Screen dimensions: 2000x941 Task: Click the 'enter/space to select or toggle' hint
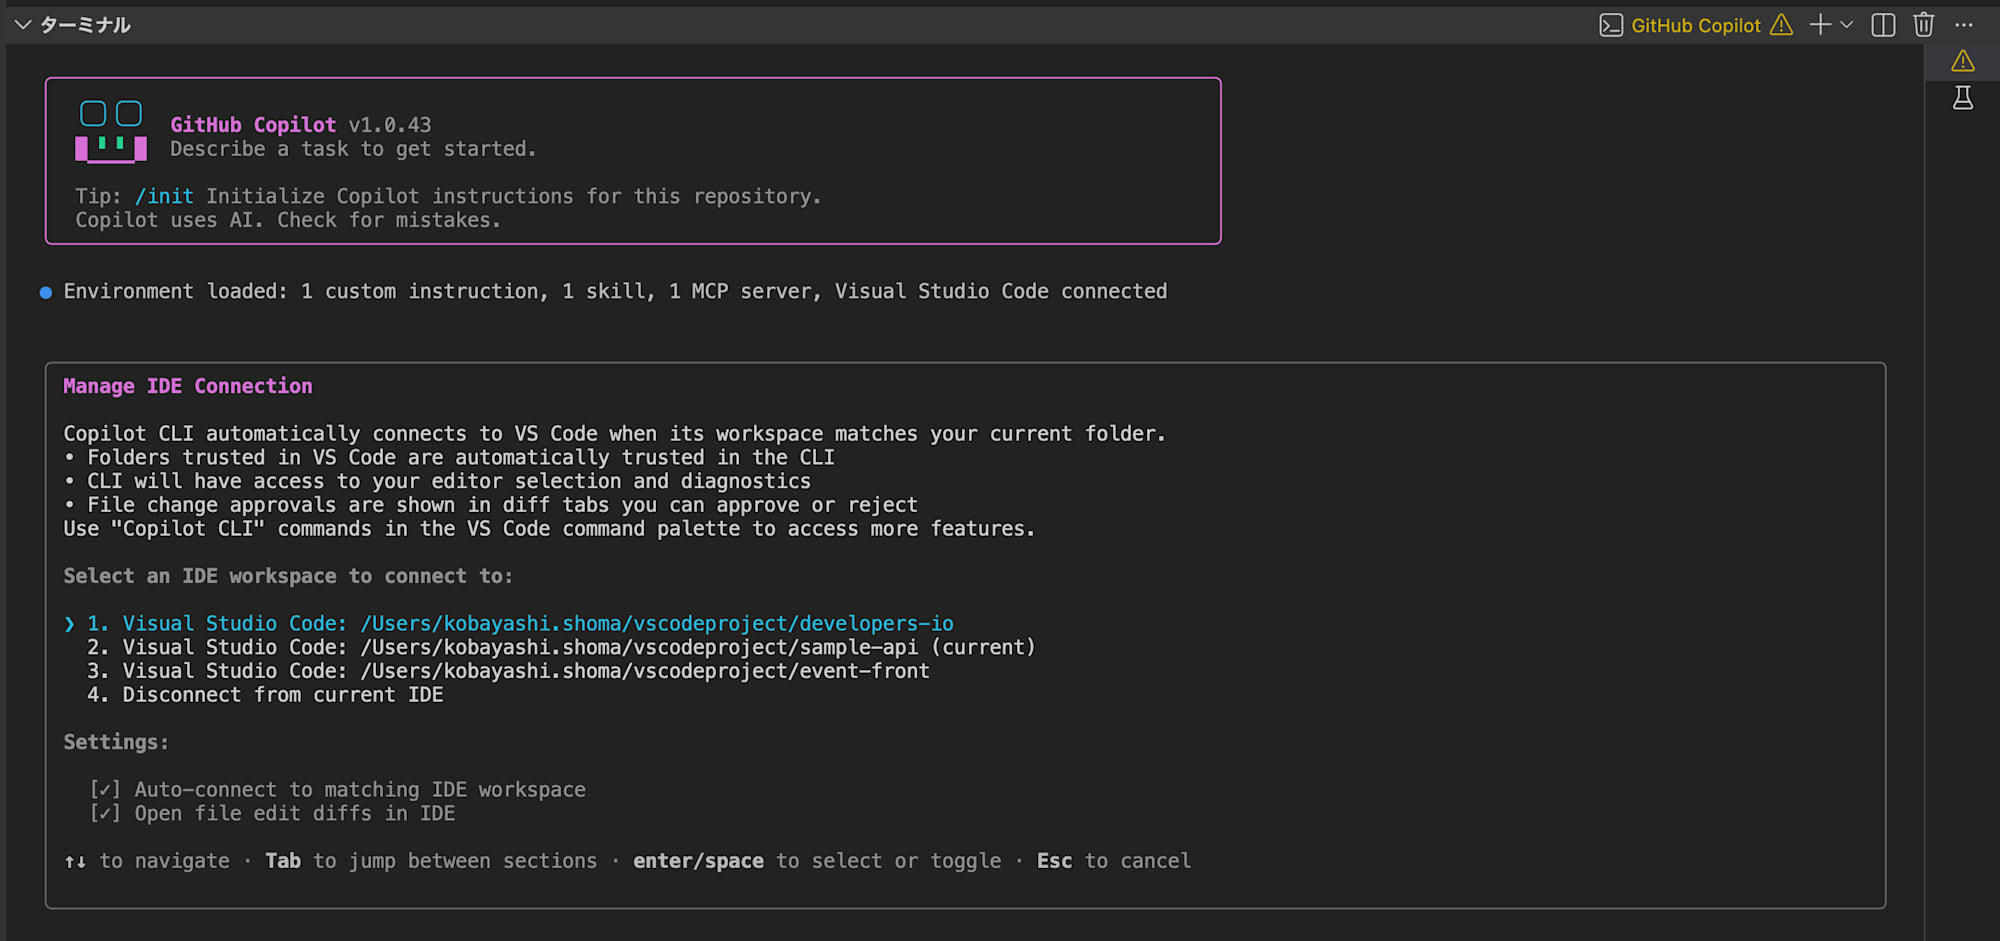[817, 861]
